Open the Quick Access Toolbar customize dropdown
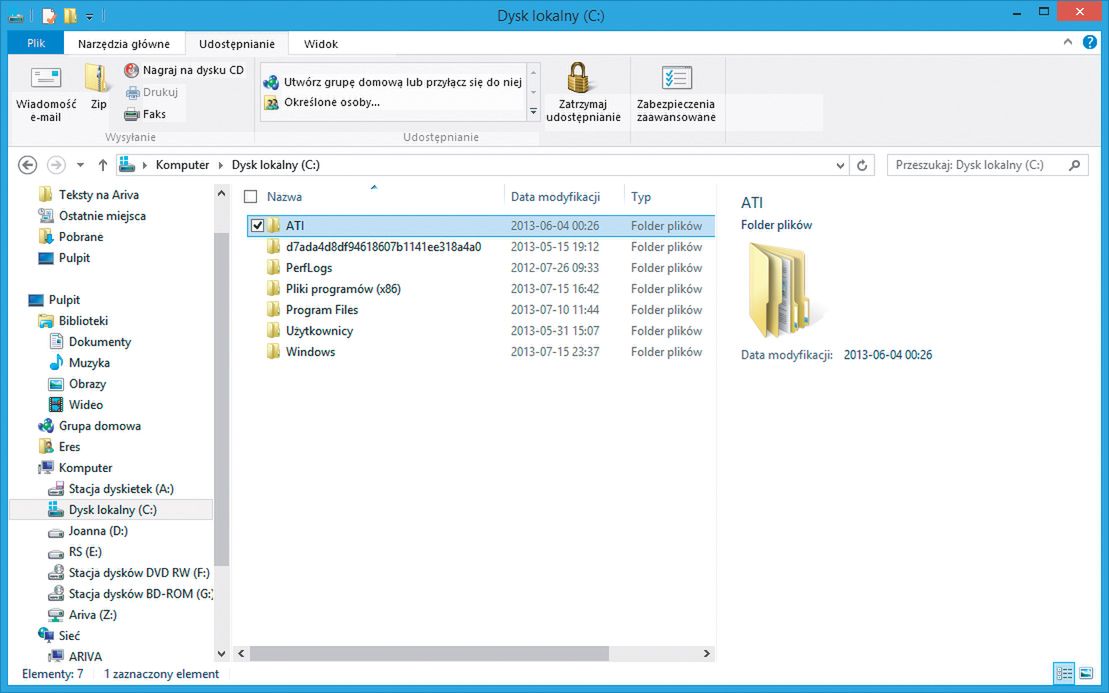 [x=90, y=16]
